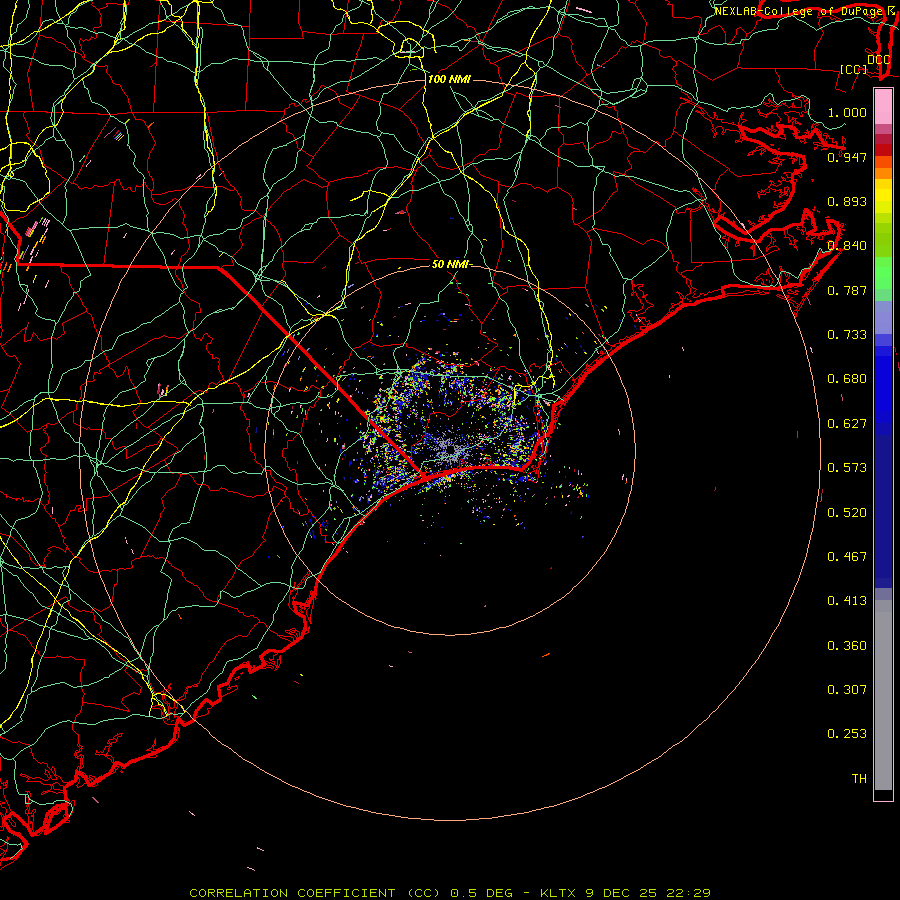
Task: Click the 0.680 scale label
Action: (x=847, y=379)
